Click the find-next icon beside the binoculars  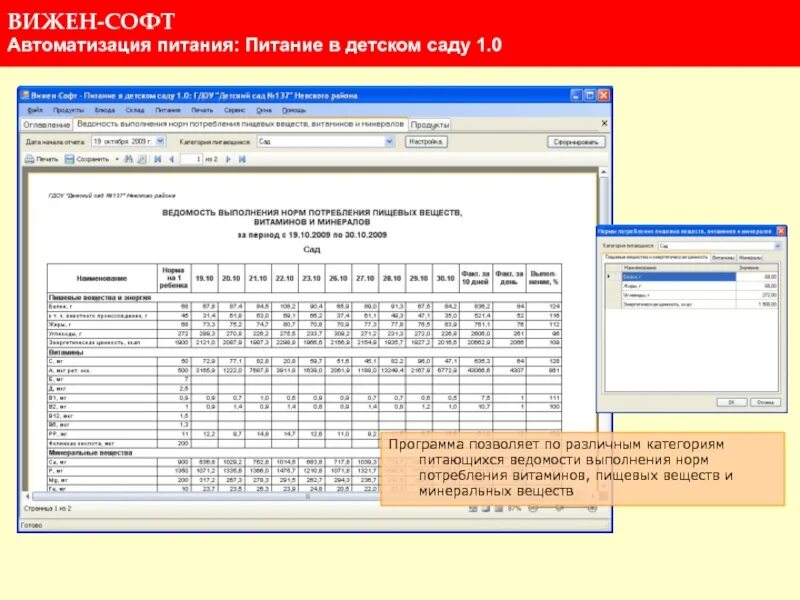coord(142,159)
